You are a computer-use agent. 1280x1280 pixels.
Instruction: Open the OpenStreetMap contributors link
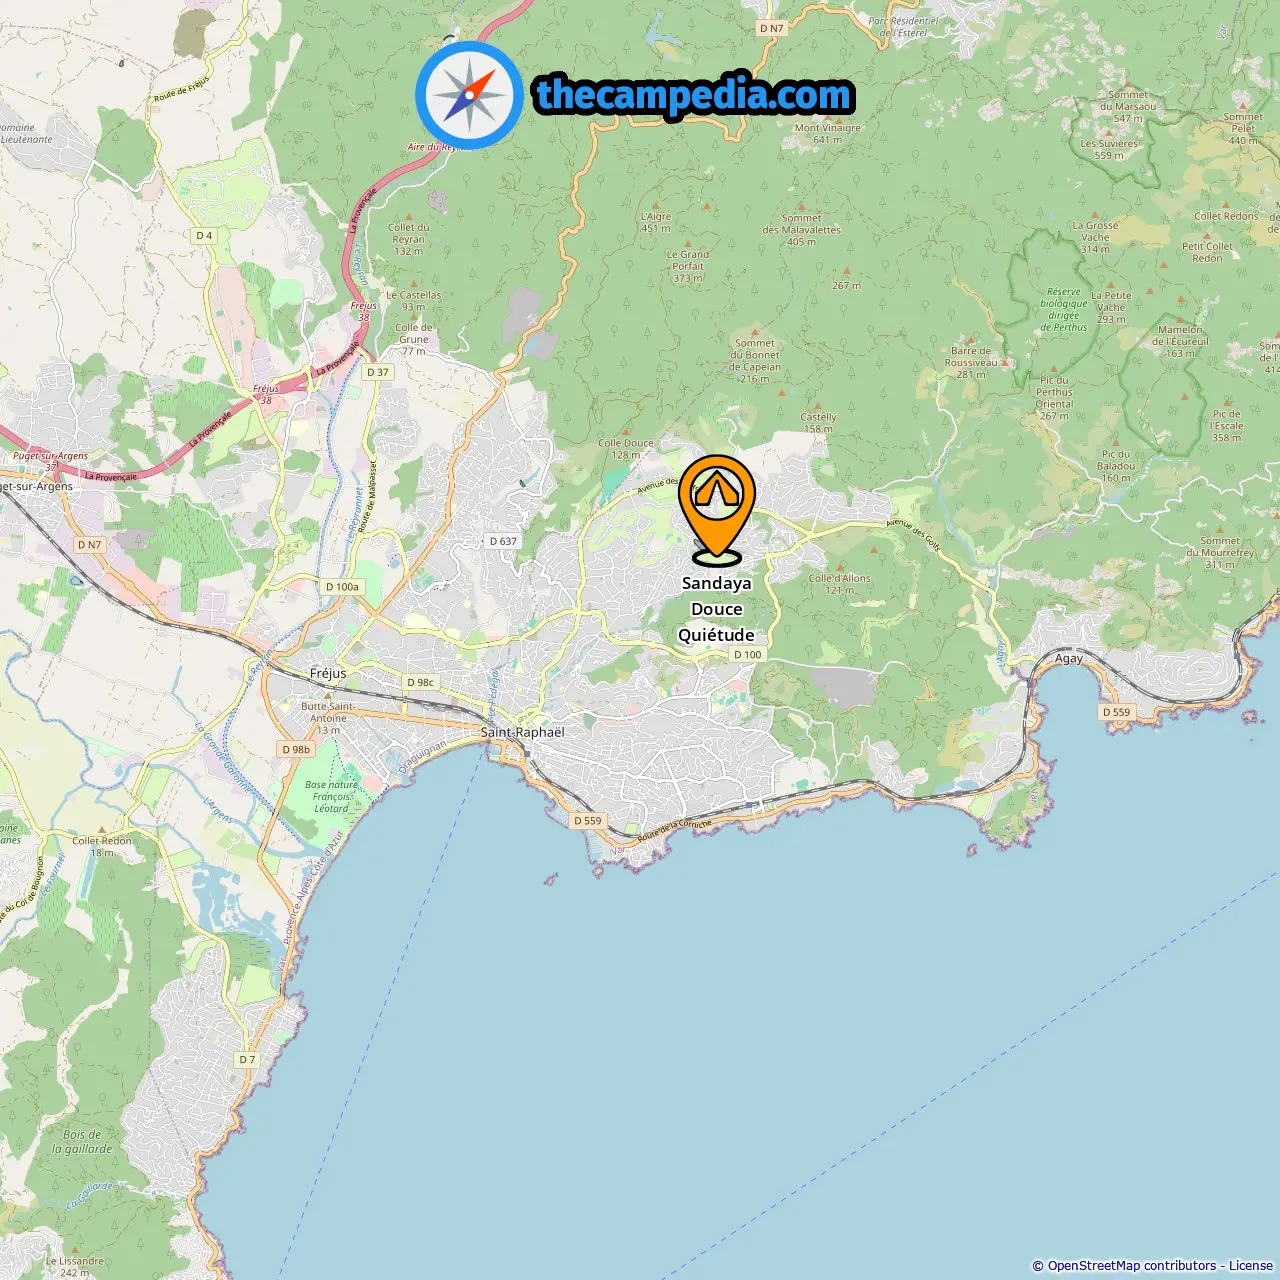click(1131, 1266)
